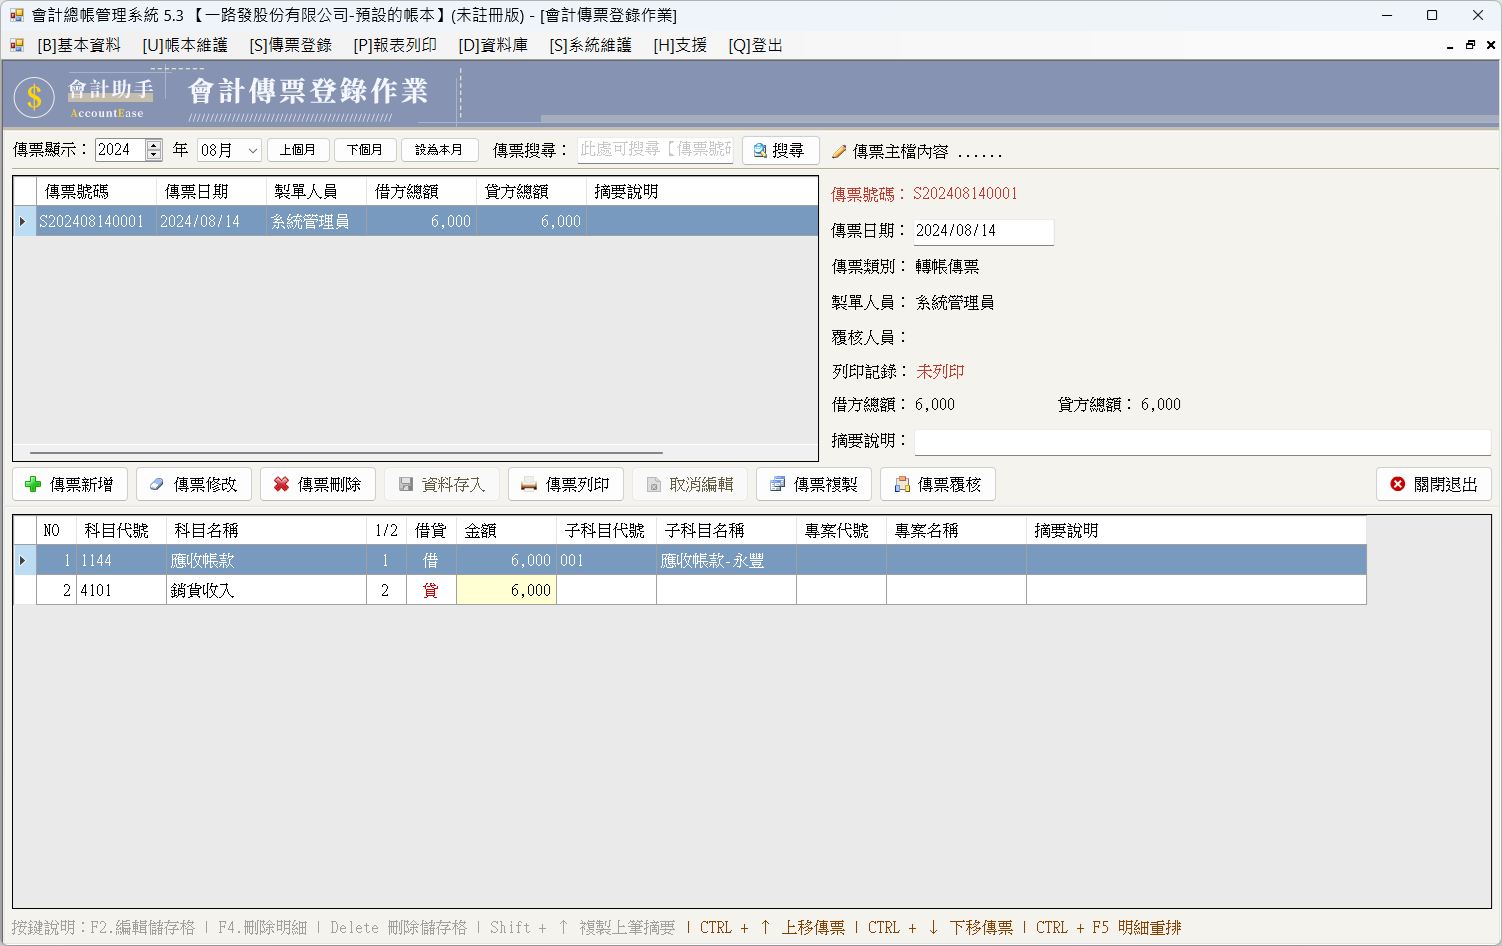
Task: Click the 專案代號 column header
Action: [841, 530]
